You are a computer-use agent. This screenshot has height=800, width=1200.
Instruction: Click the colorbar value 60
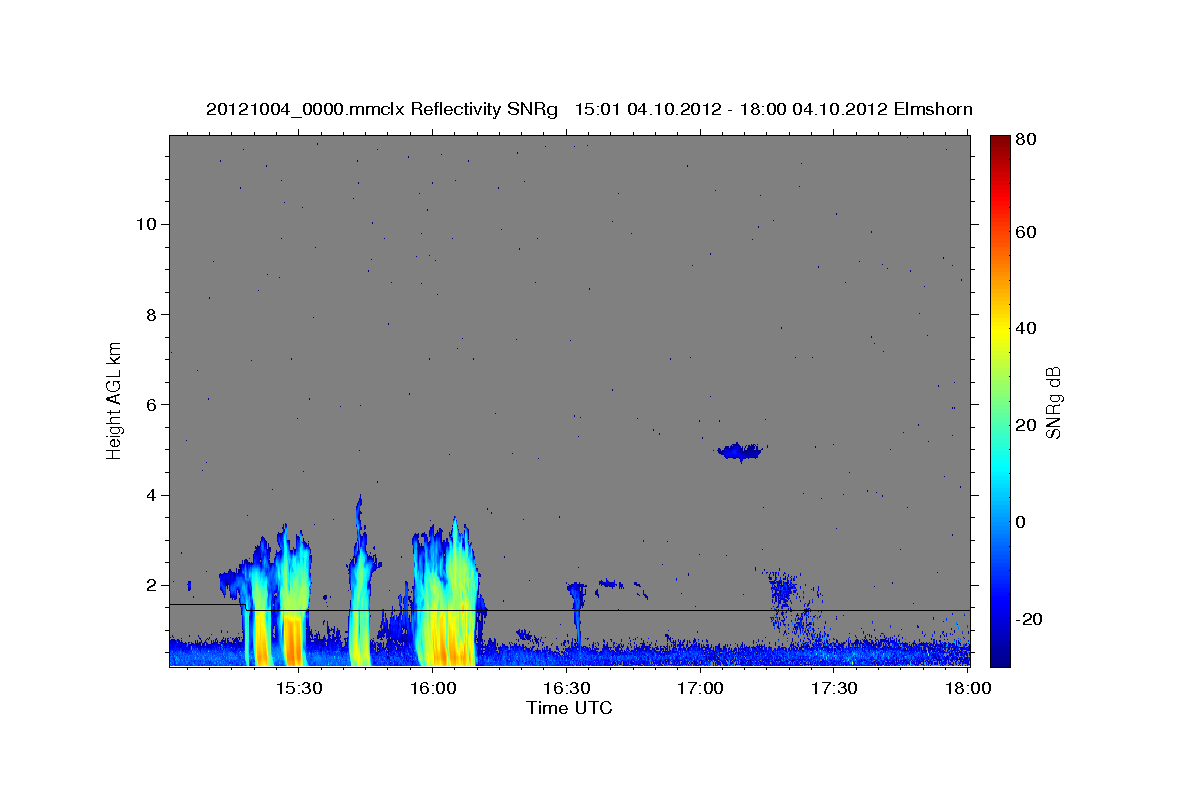[1024, 232]
